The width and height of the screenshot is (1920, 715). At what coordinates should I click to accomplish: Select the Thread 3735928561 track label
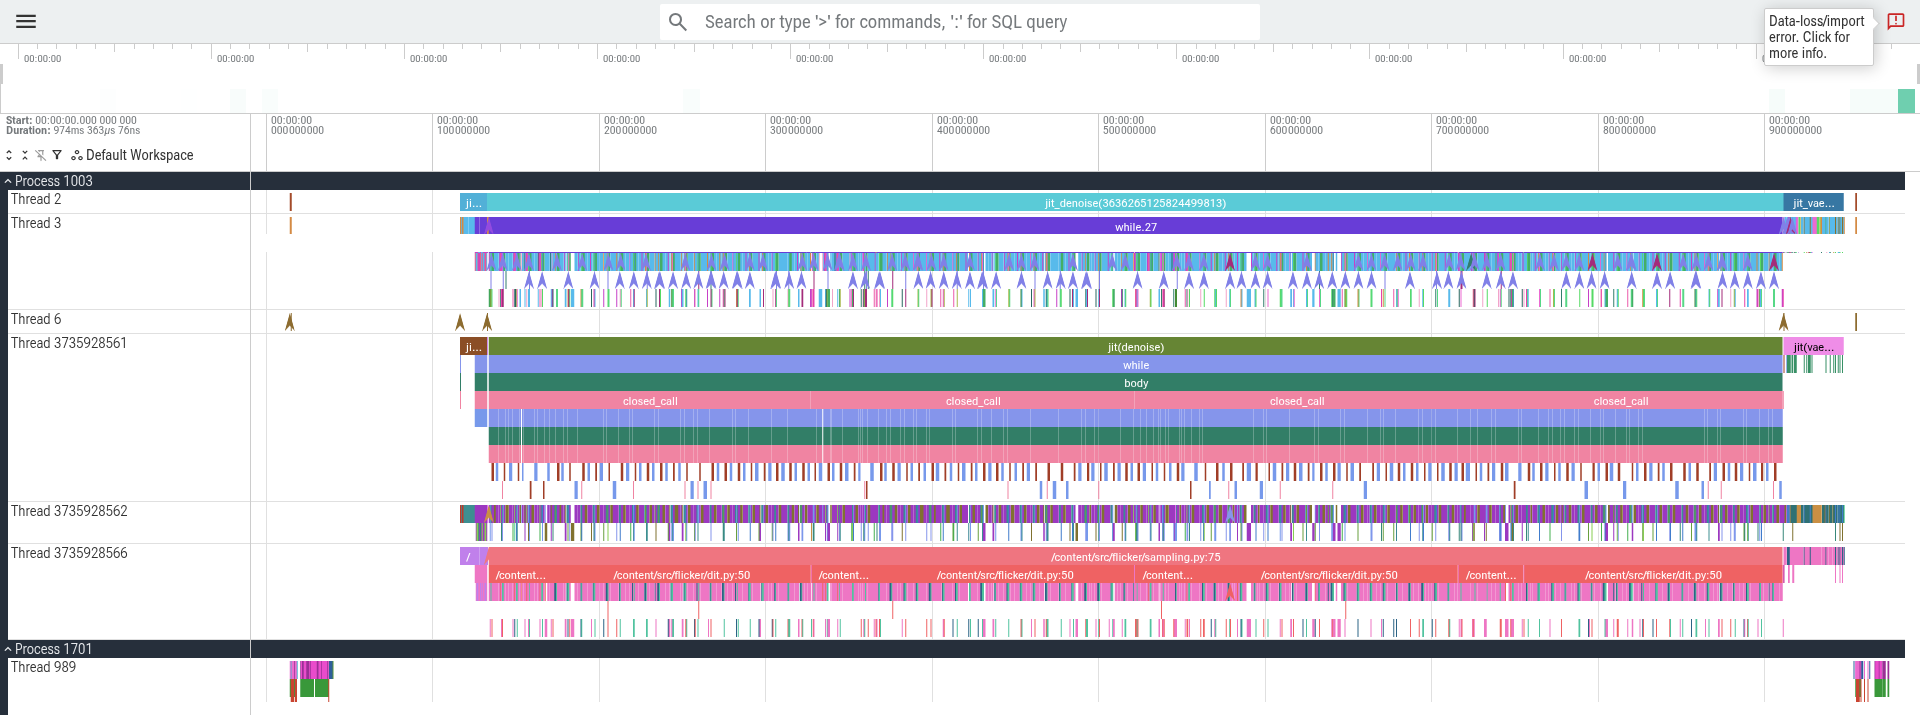(x=69, y=343)
